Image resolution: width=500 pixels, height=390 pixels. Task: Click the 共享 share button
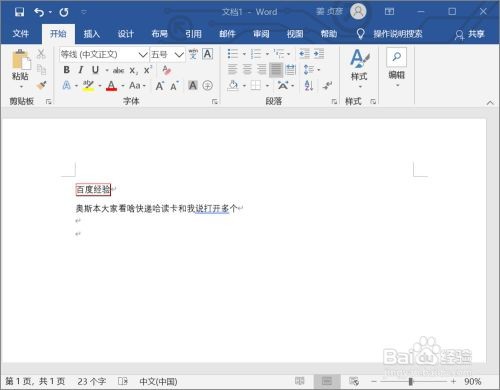point(470,34)
